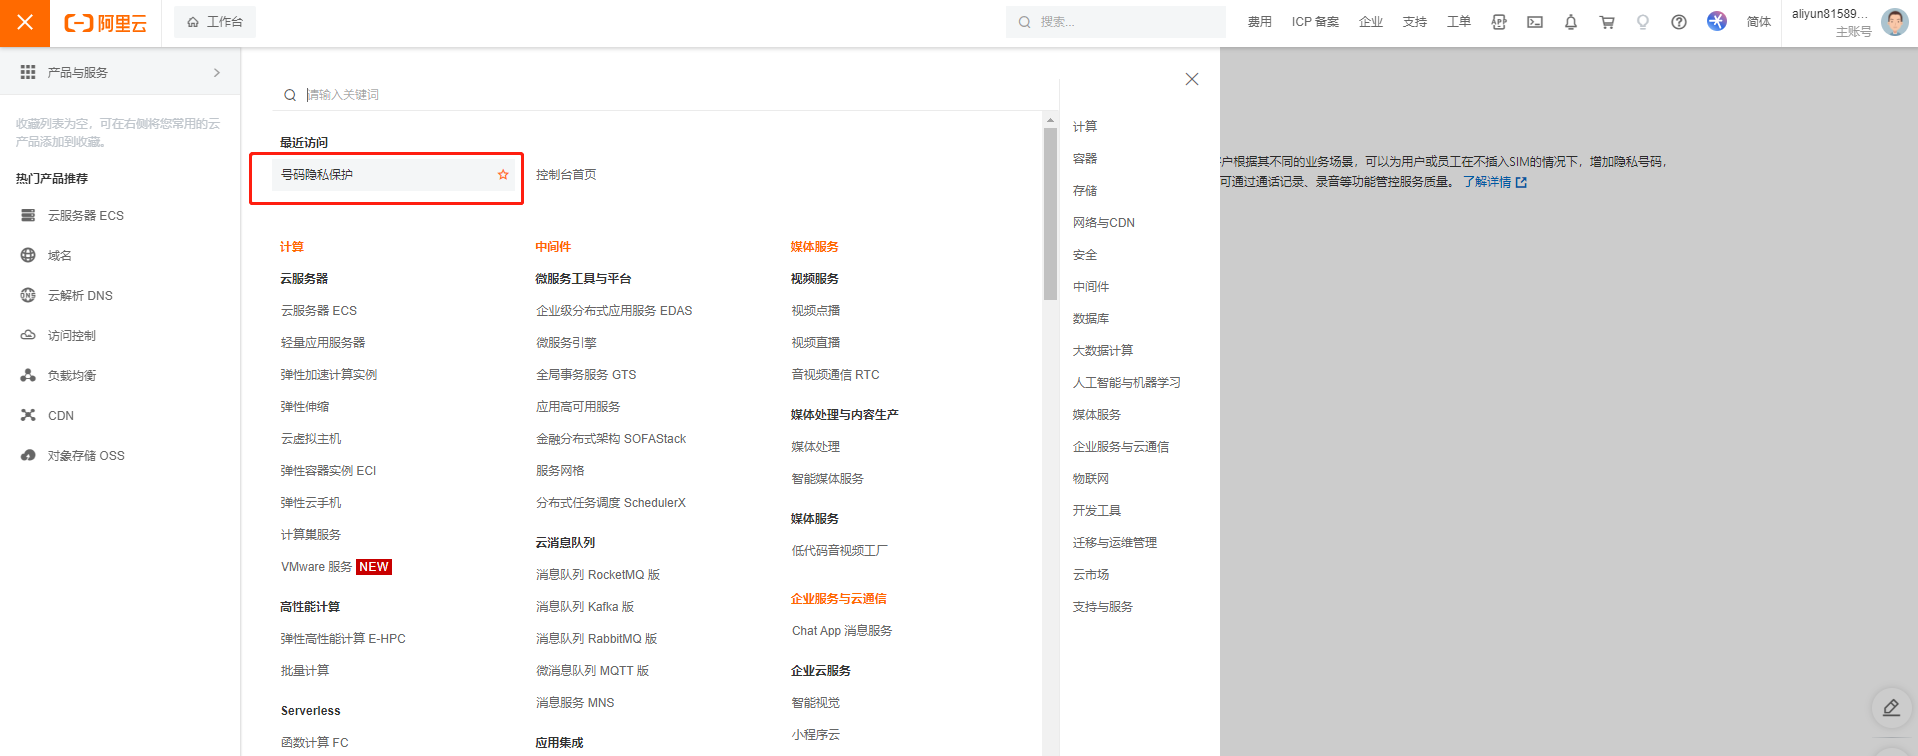This screenshot has width=1918, height=756.
Task: Open the 工单 menu
Action: coord(1459,22)
